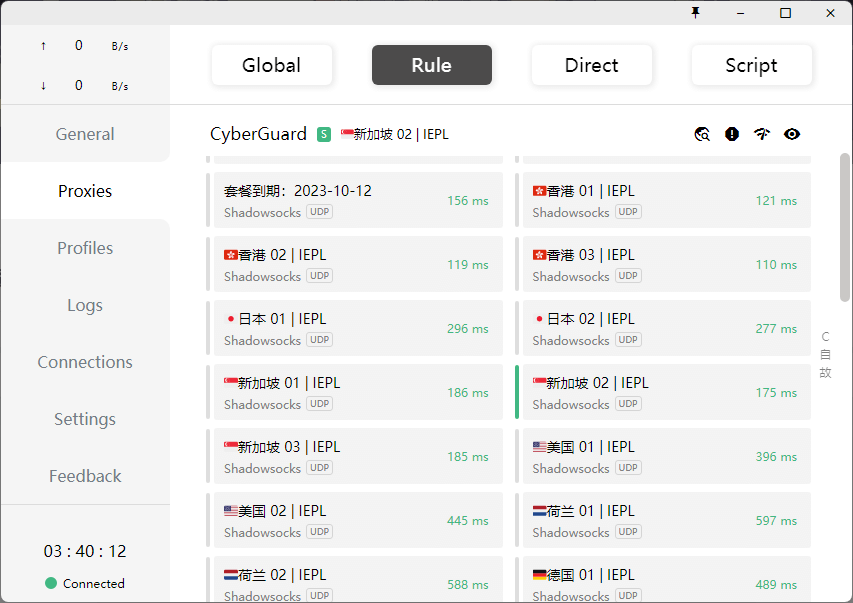
Task: Select the 香港 02 | IEPL proxy node
Action: click(356, 264)
